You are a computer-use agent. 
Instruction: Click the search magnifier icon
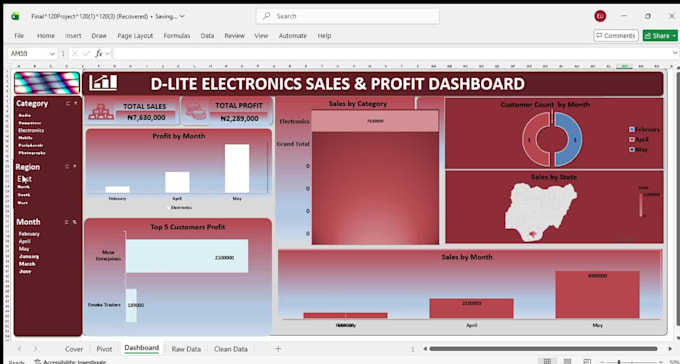(267, 16)
